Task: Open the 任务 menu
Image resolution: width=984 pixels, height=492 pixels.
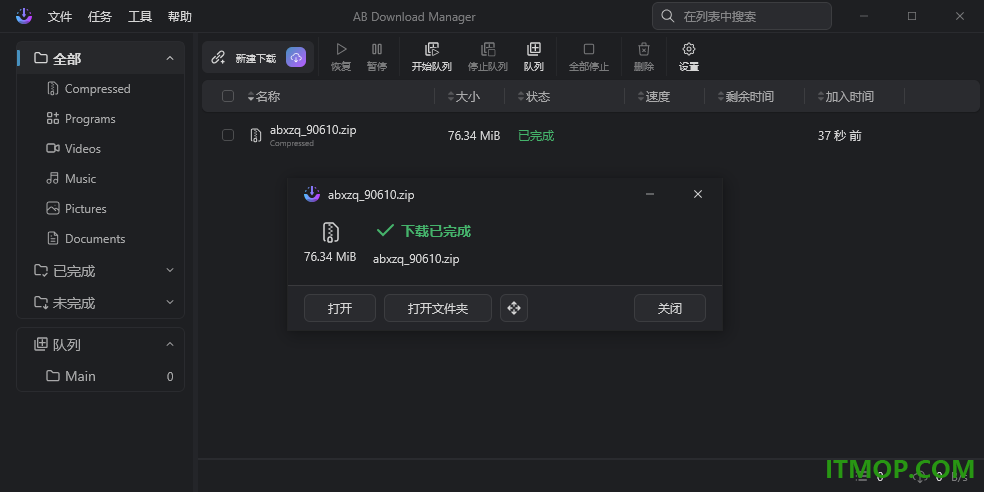Action: [x=100, y=17]
